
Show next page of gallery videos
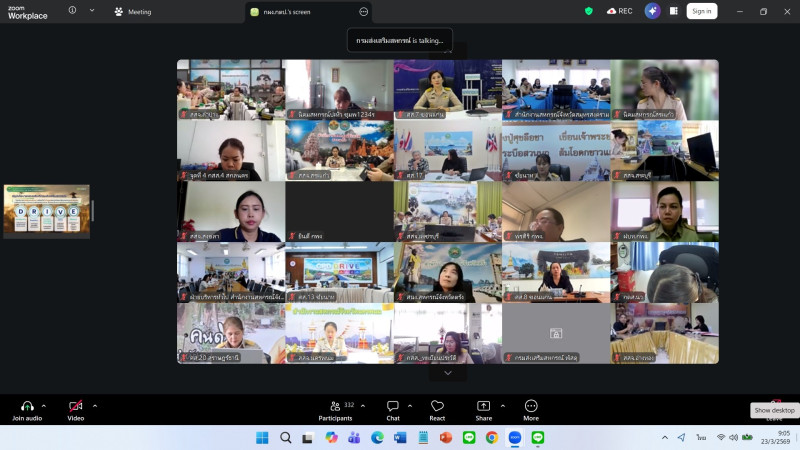click(447, 373)
